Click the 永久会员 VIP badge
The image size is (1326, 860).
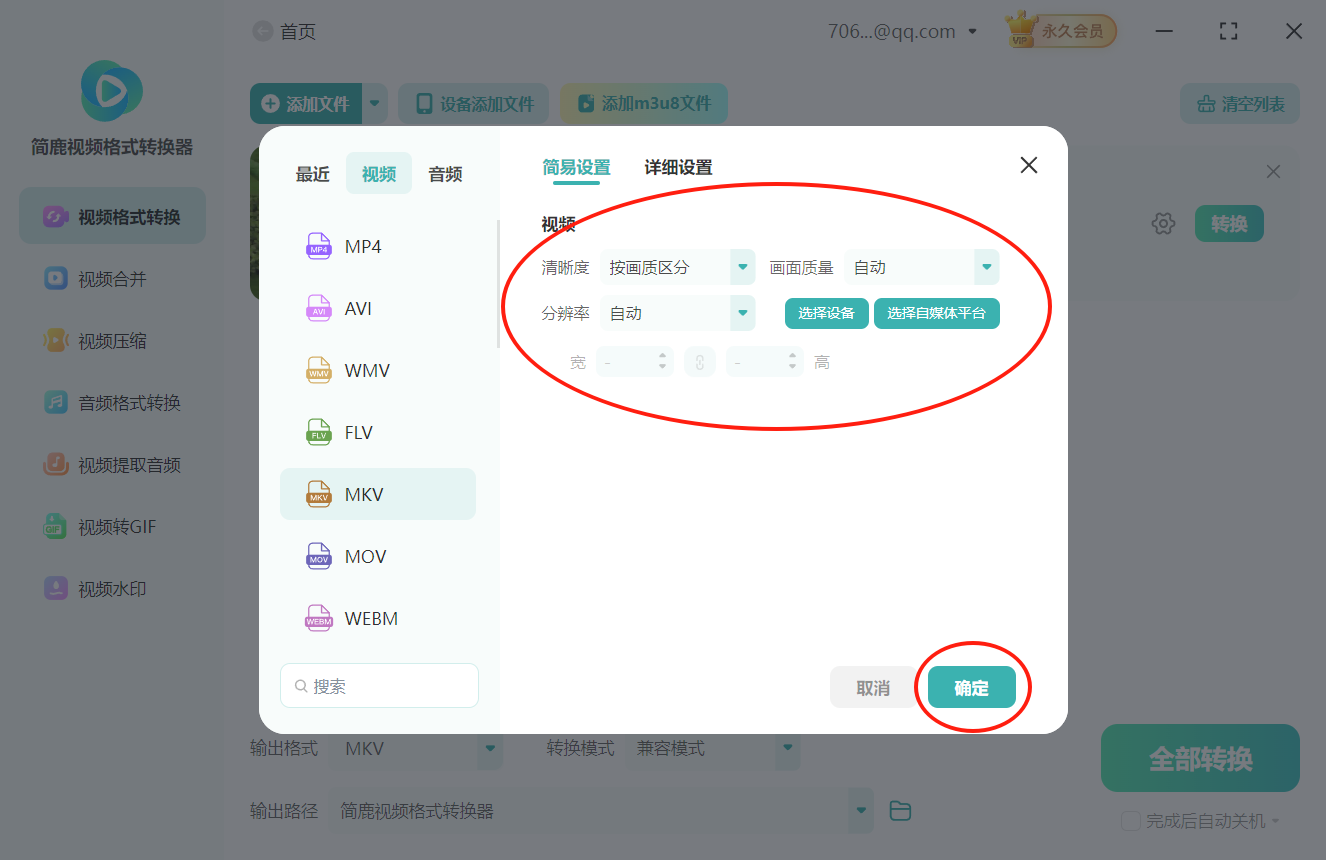[x=1059, y=30]
